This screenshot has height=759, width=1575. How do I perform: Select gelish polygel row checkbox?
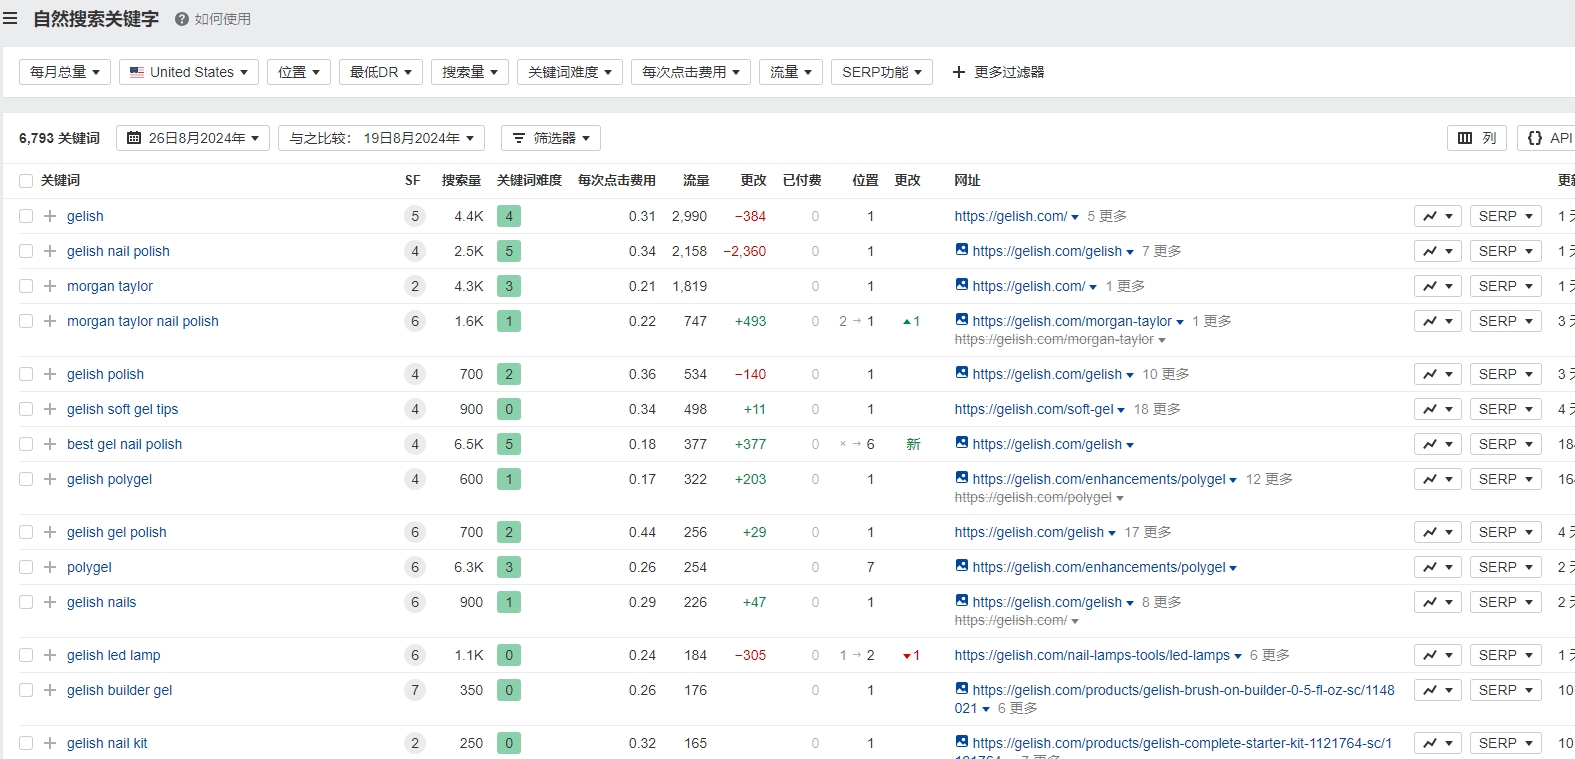point(26,479)
